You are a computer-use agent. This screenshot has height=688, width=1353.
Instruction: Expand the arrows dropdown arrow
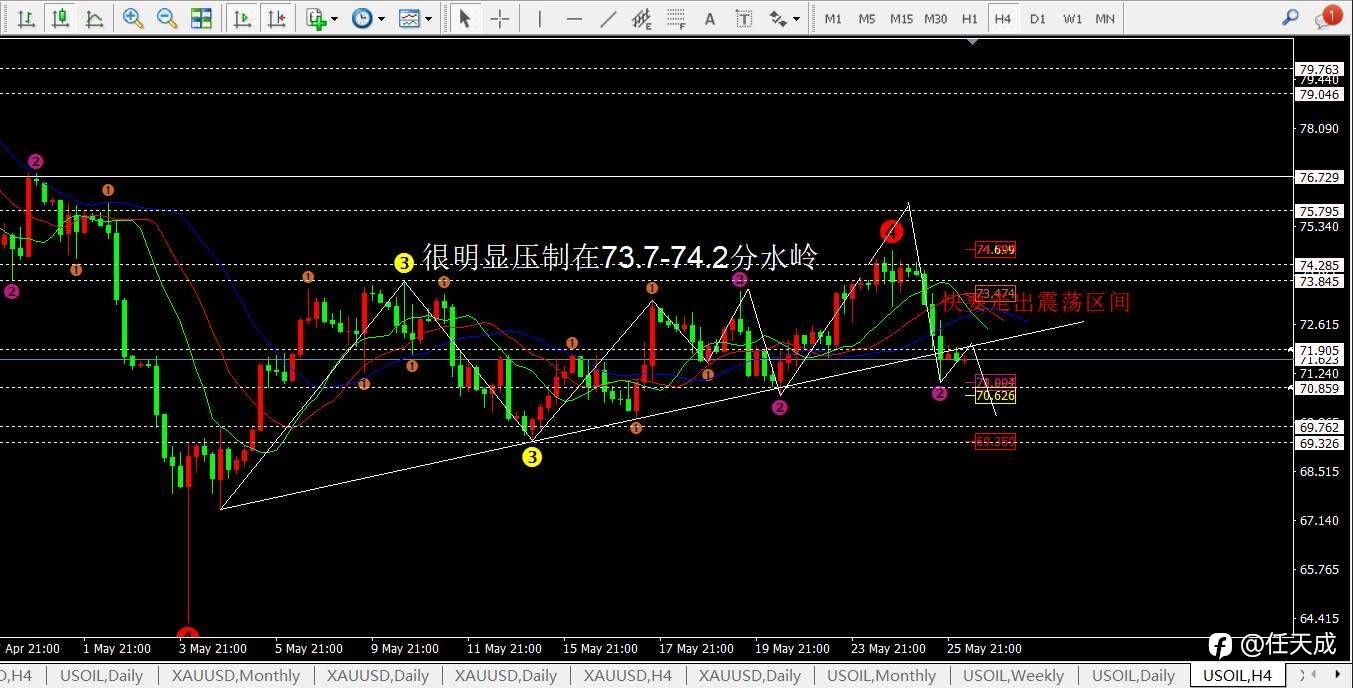coord(796,18)
